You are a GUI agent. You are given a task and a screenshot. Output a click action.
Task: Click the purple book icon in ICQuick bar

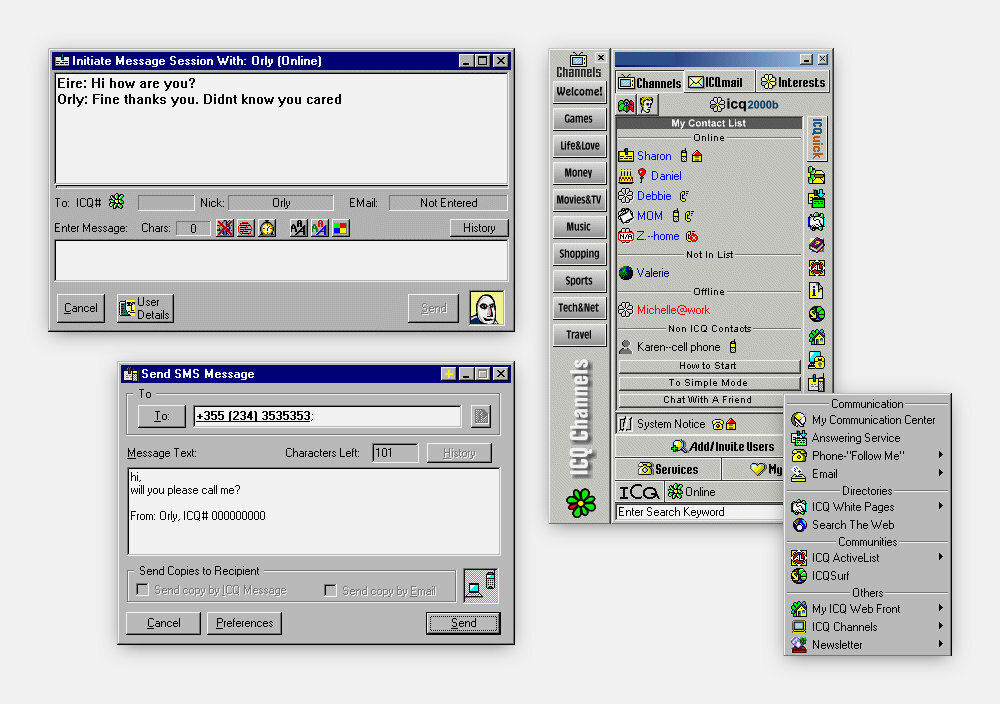click(x=816, y=244)
